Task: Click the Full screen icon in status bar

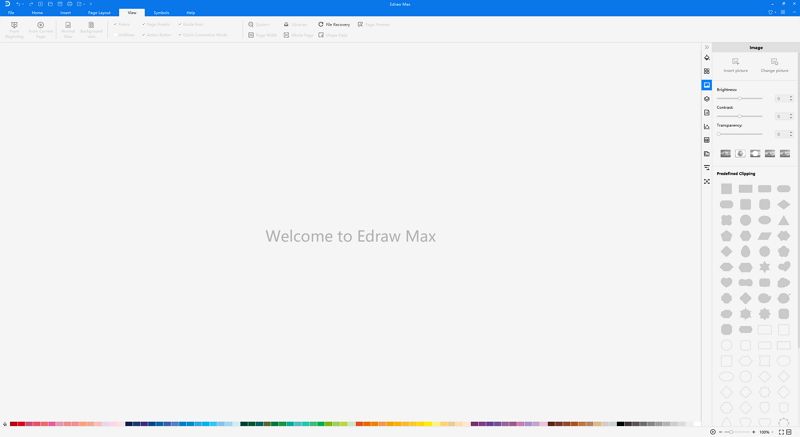Action: click(x=781, y=432)
